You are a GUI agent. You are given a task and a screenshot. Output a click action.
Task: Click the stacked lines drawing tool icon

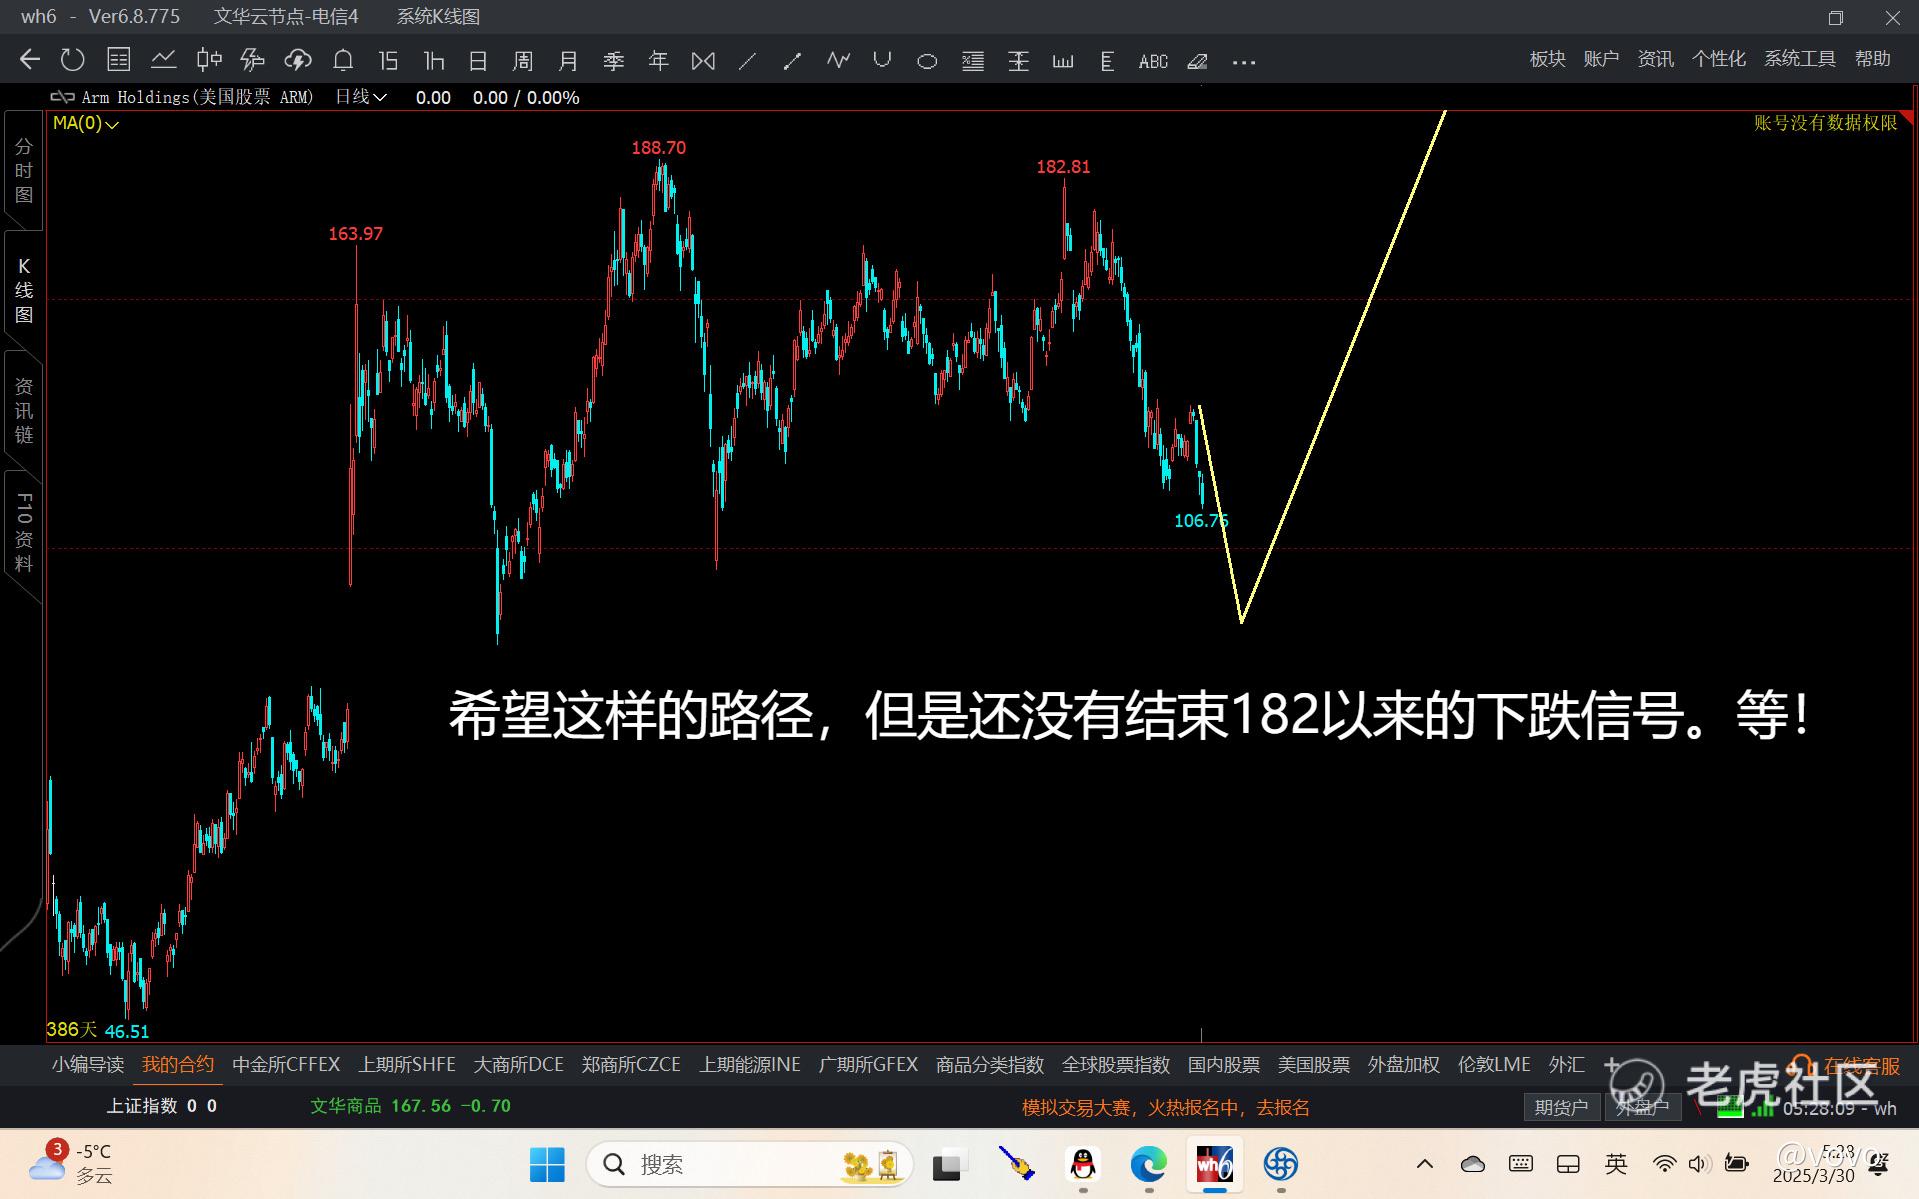coord(973,61)
